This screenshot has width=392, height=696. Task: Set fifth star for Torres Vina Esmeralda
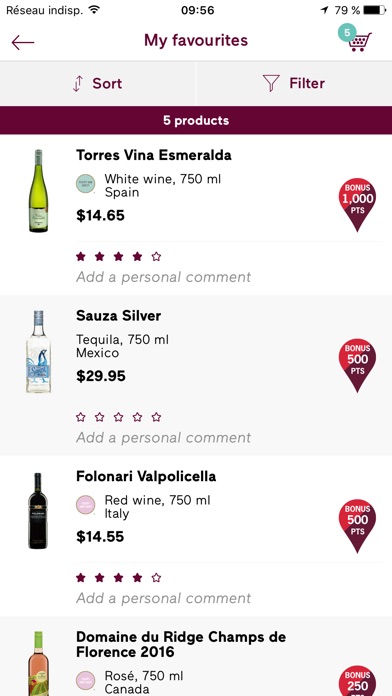point(156,256)
